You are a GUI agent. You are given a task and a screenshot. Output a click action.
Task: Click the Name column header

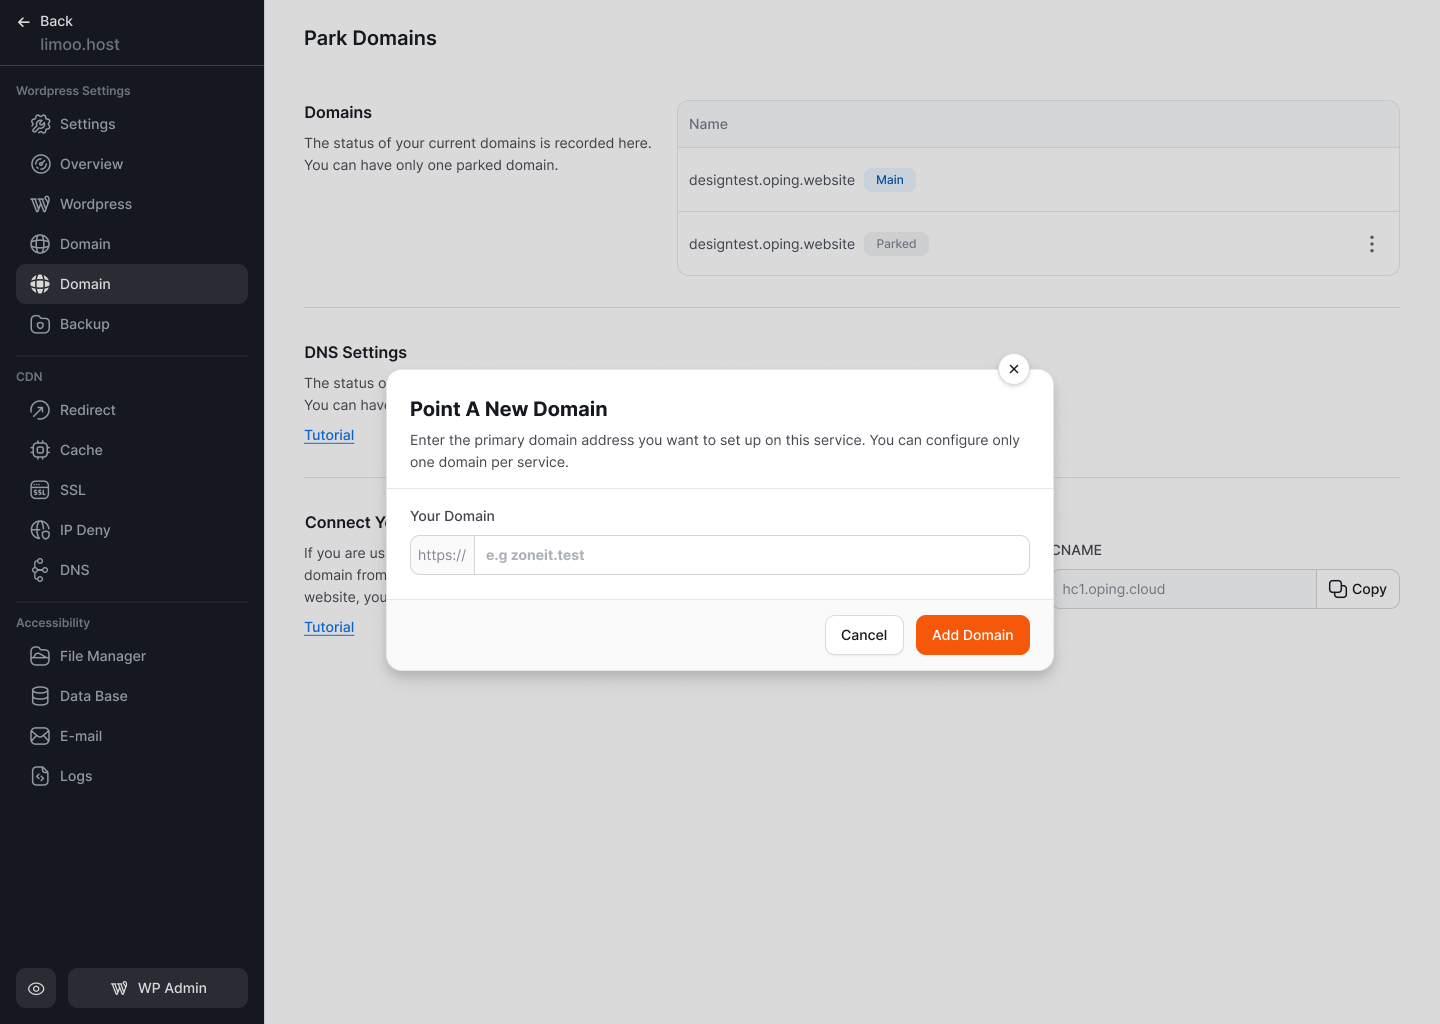coord(708,124)
